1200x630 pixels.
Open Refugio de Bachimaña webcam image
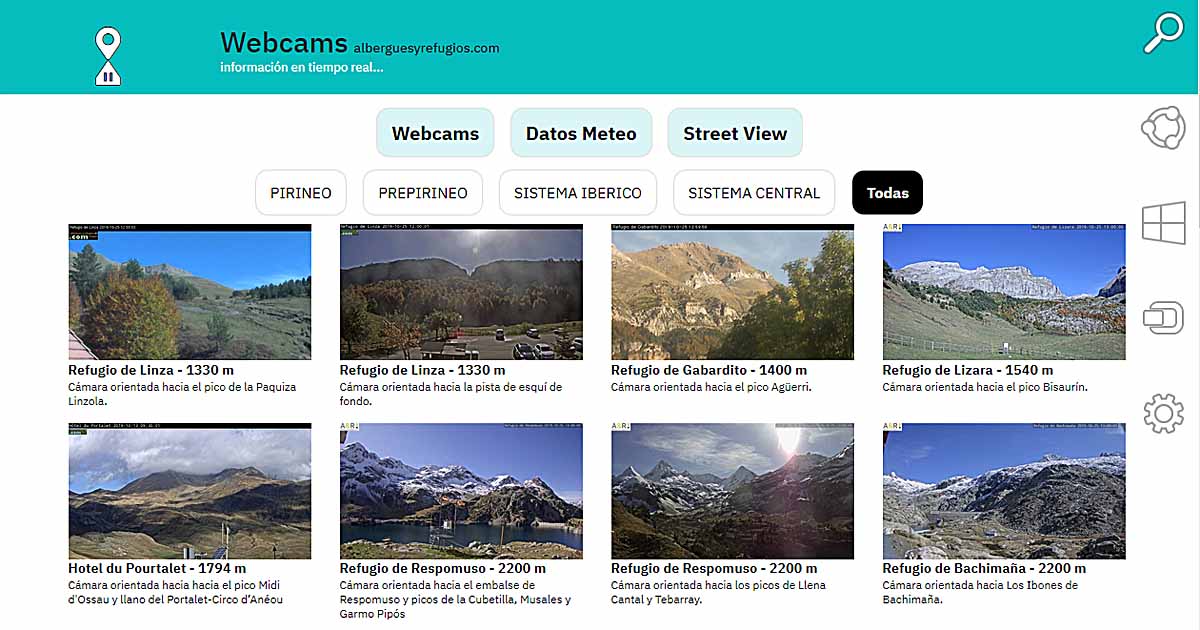pyautogui.click(x=1004, y=491)
